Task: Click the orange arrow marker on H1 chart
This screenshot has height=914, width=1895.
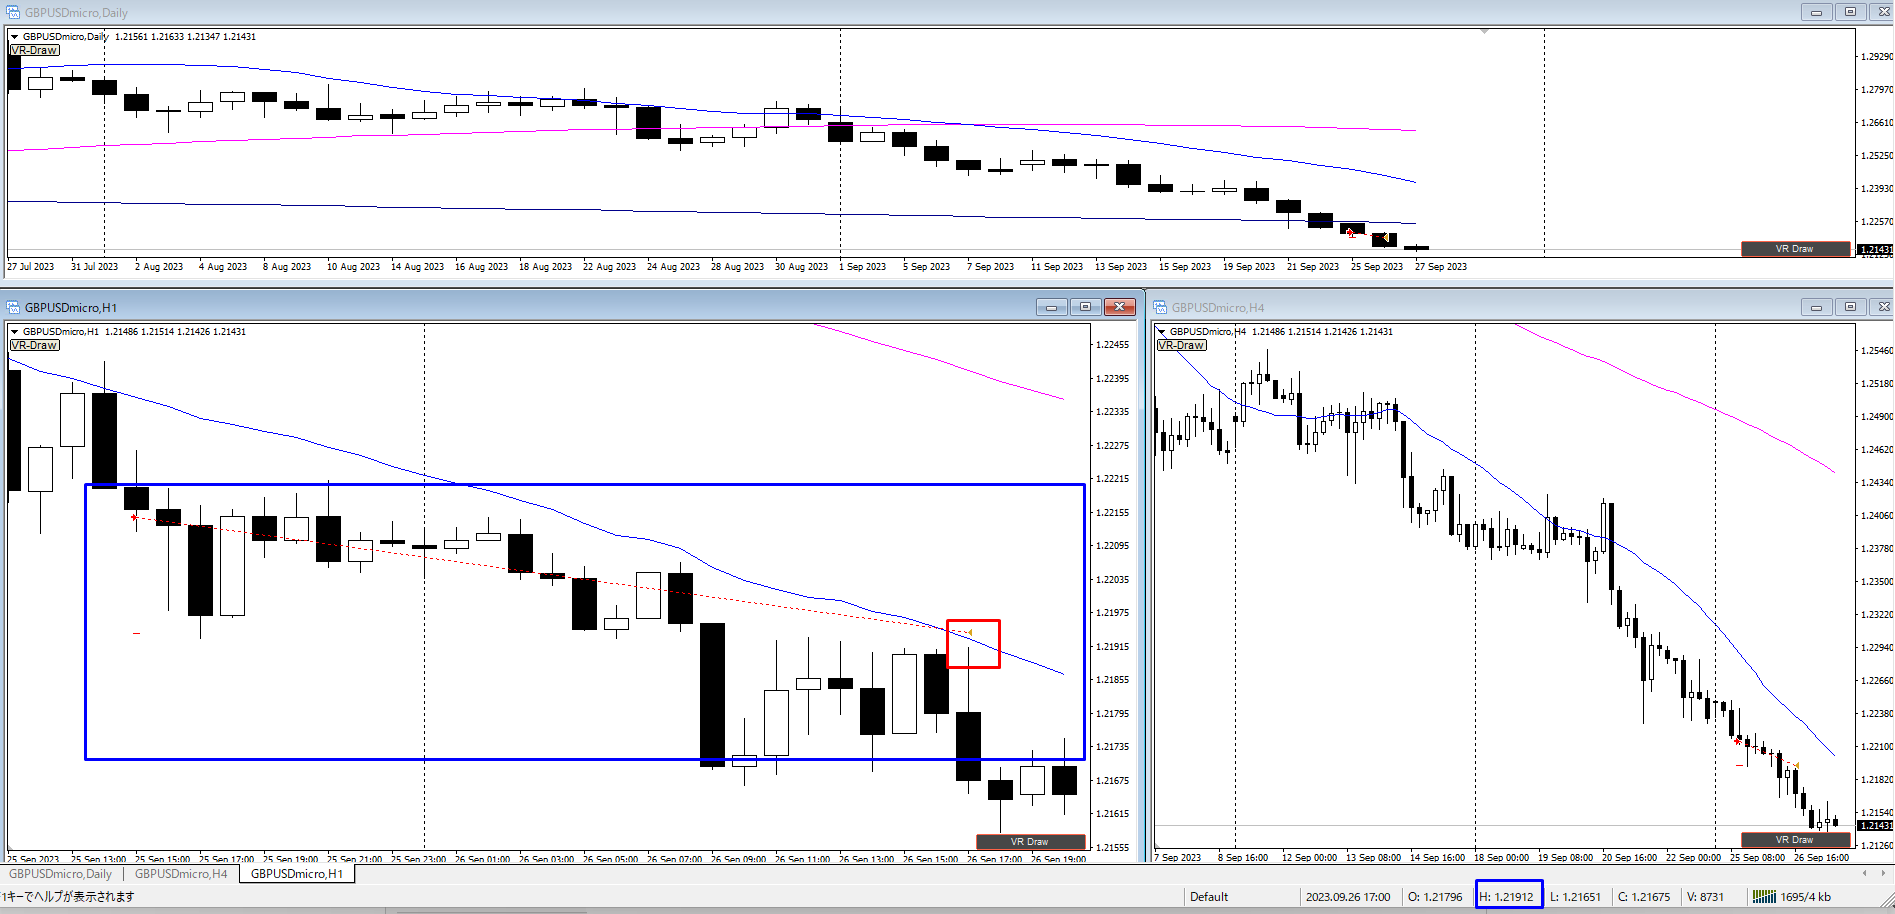Action: tap(968, 632)
